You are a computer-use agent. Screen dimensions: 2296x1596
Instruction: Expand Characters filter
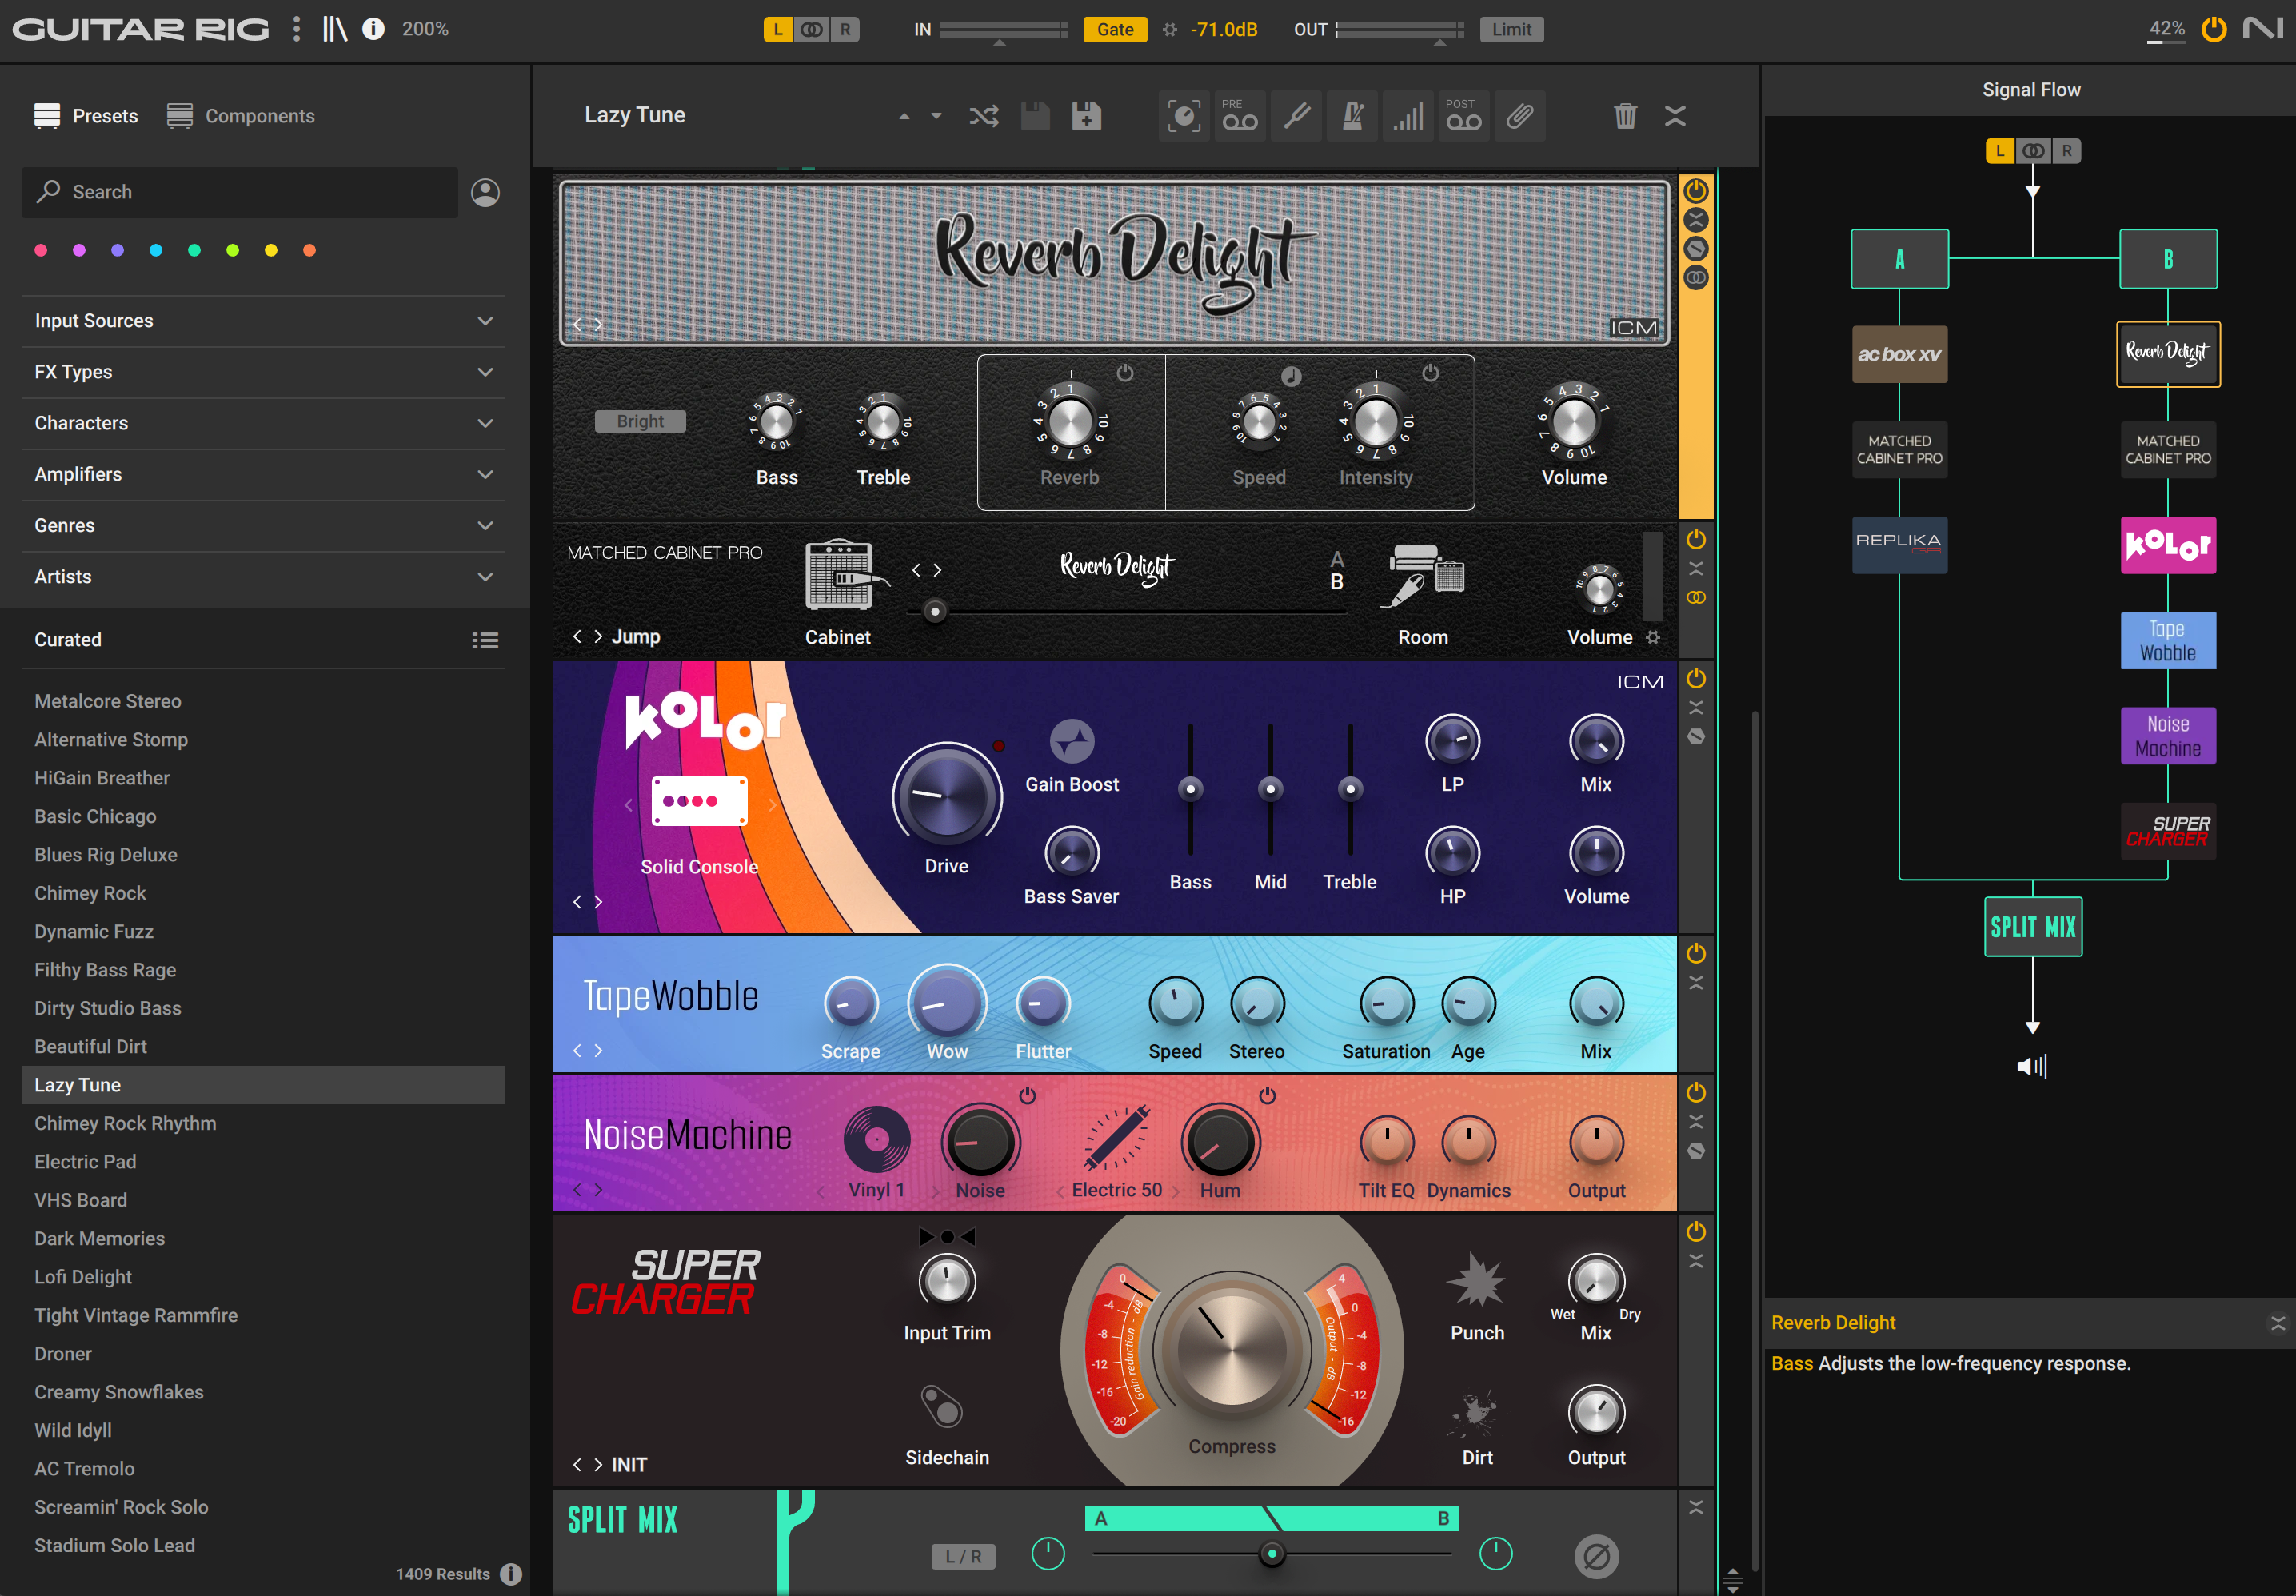pos(262,423)
